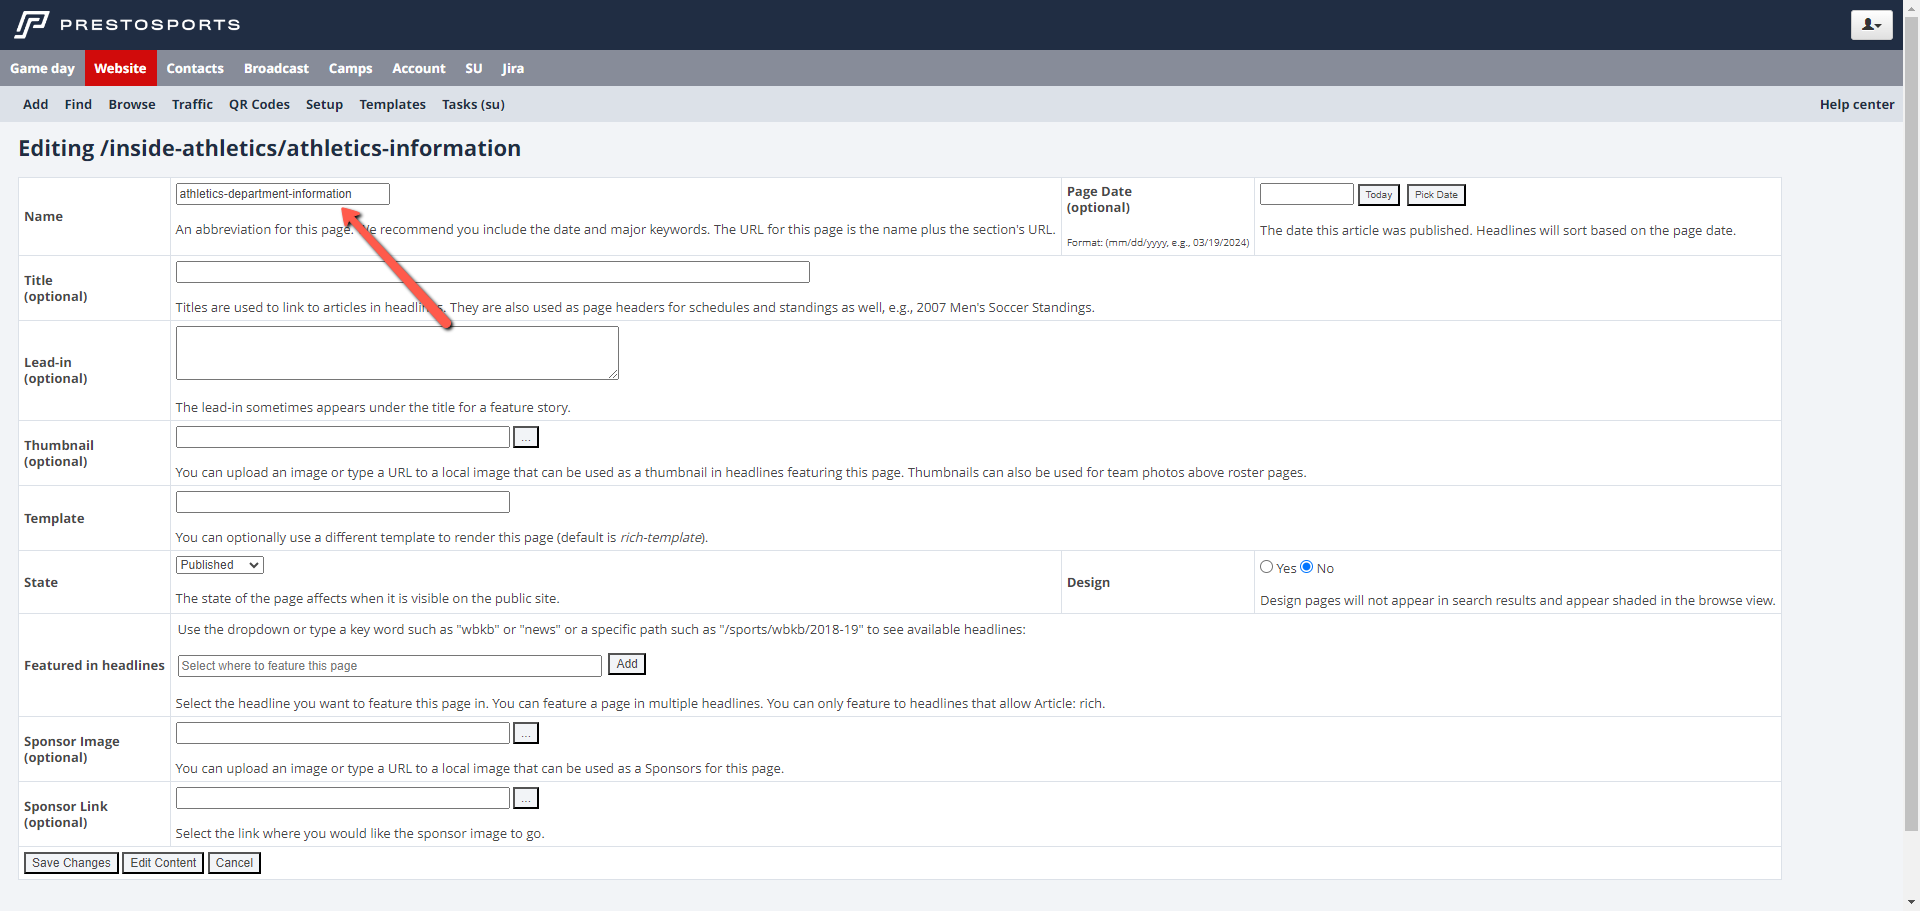The image size is (1920, 911).
Task: Open Templates submenu item
Action: click(392, 104)
